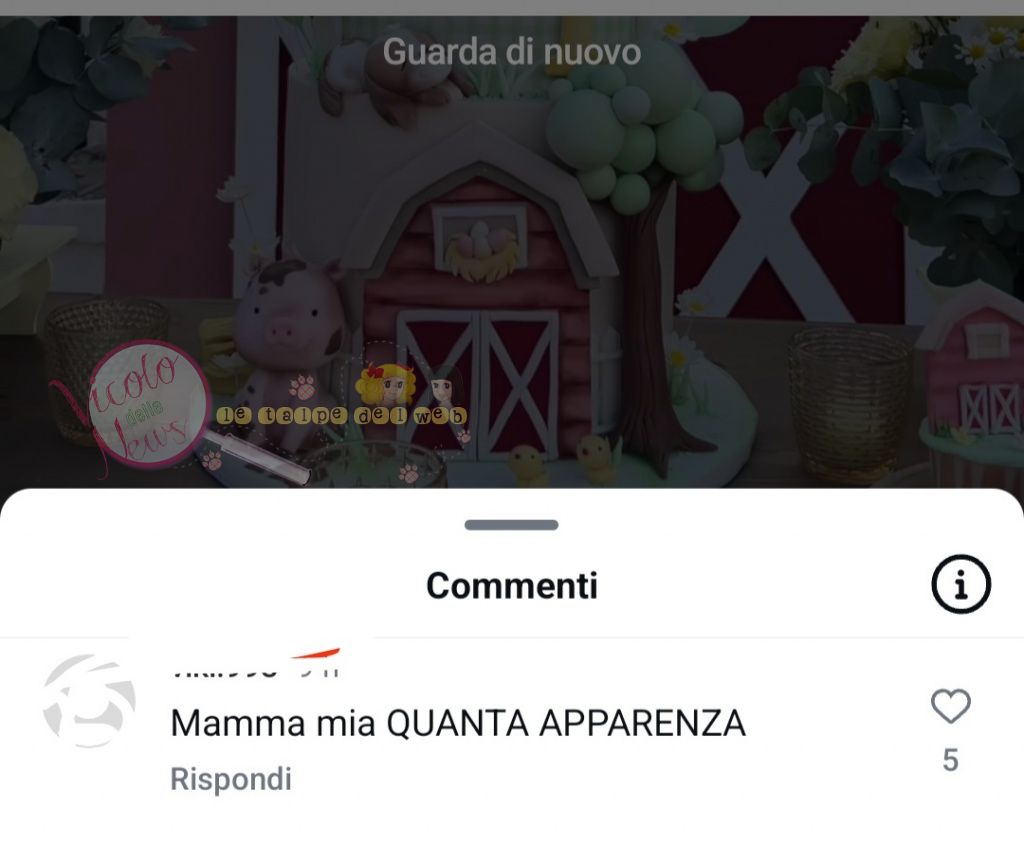Tap the blonde cartoon girl watermark face

(x=387, y=385)
